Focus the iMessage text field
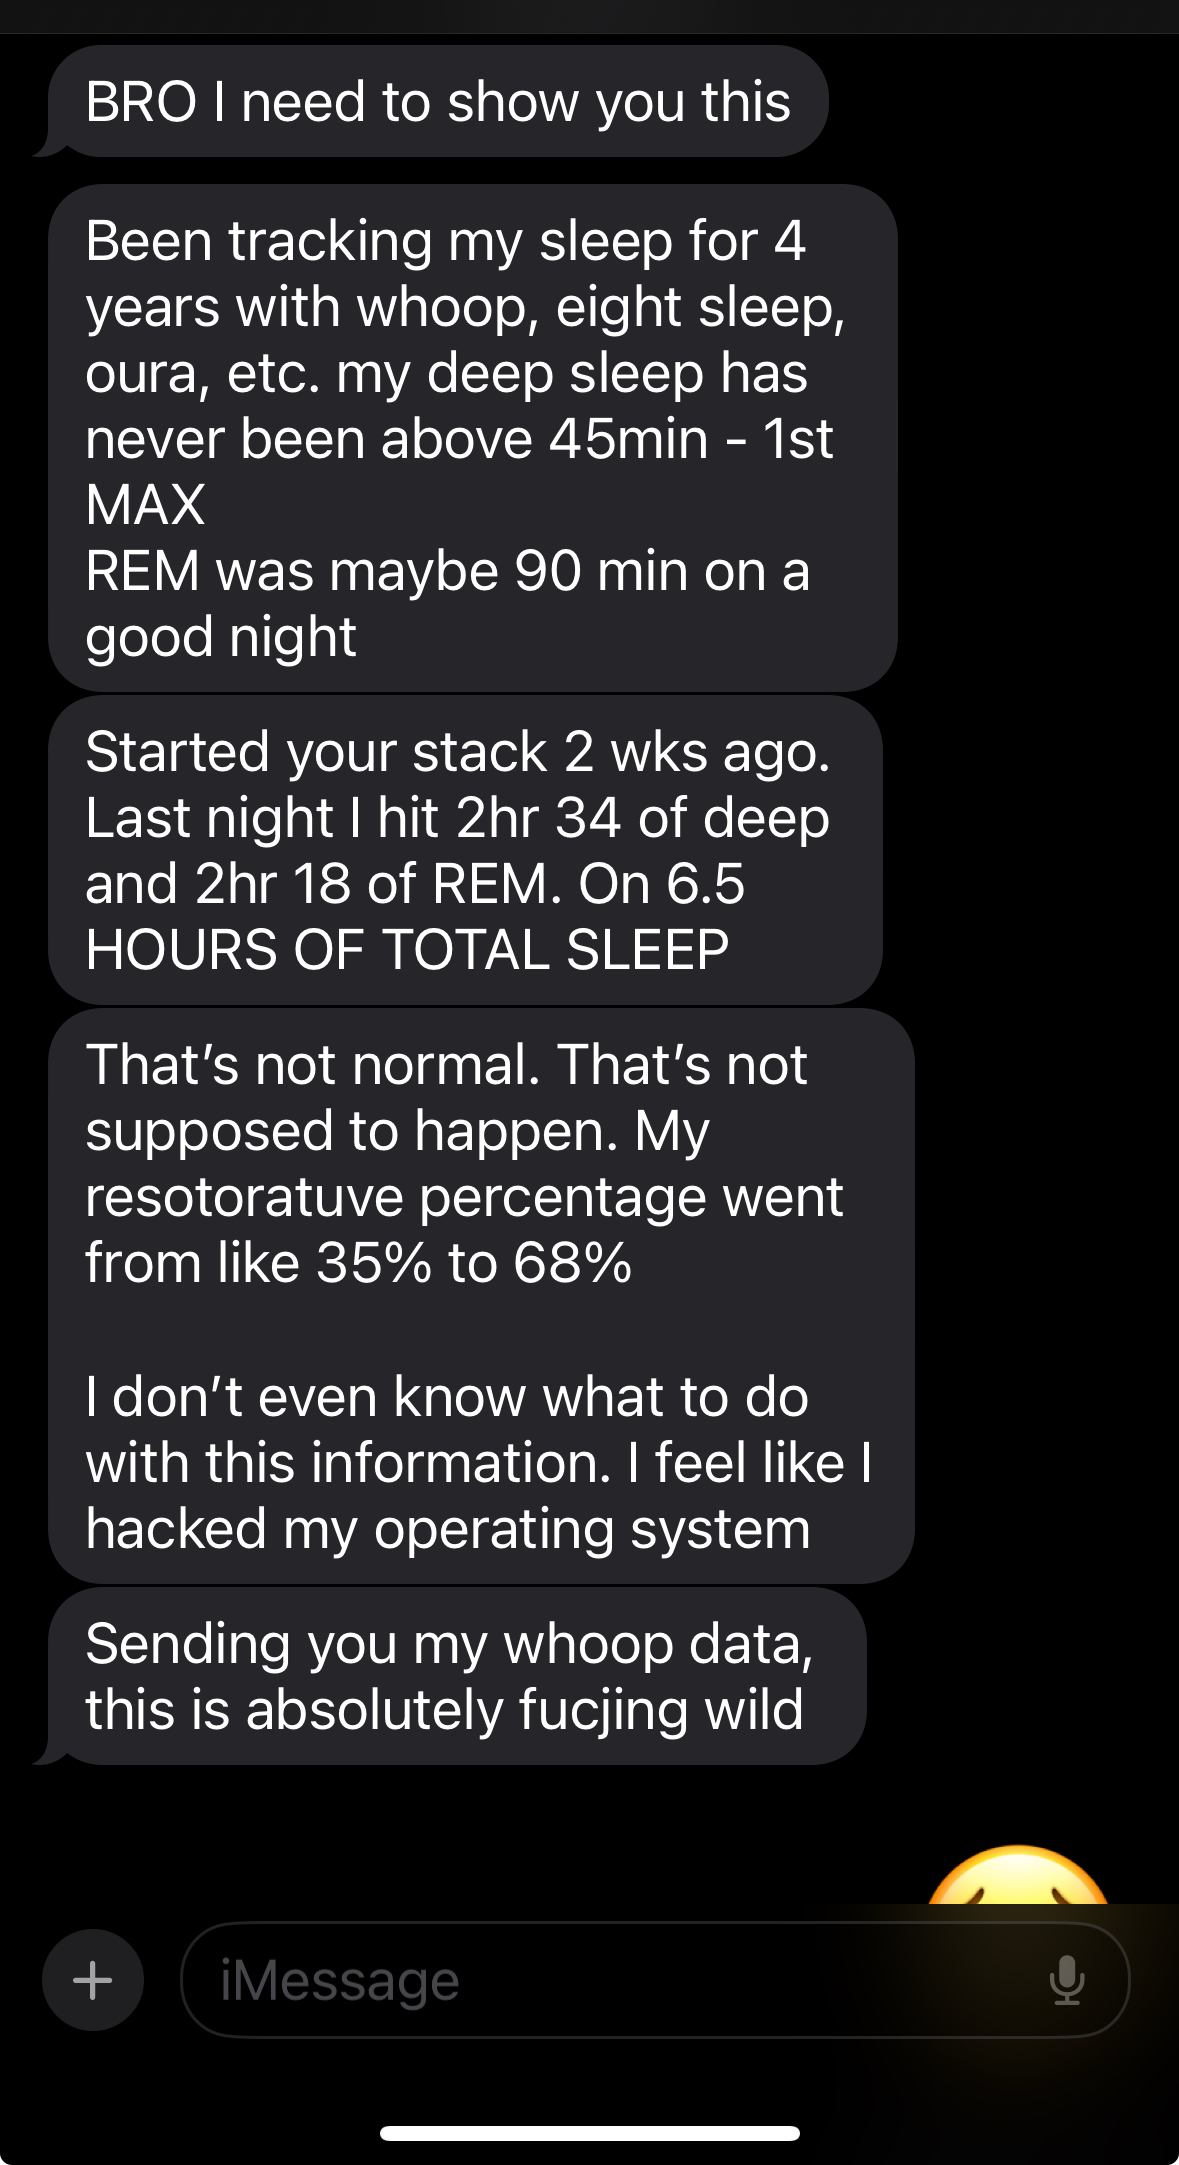Viewport: 1179px width, 2165px height. pyautogui.click(x=620, y=1980)
